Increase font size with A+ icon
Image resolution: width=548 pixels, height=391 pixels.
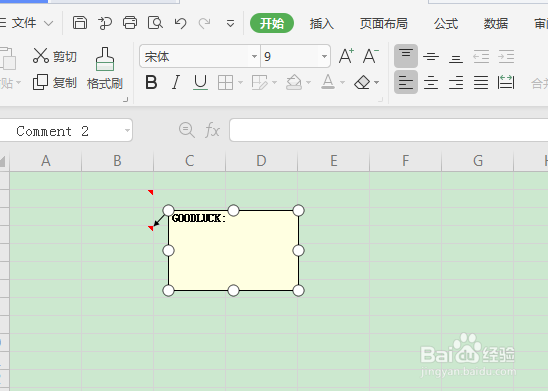point(346,56)
